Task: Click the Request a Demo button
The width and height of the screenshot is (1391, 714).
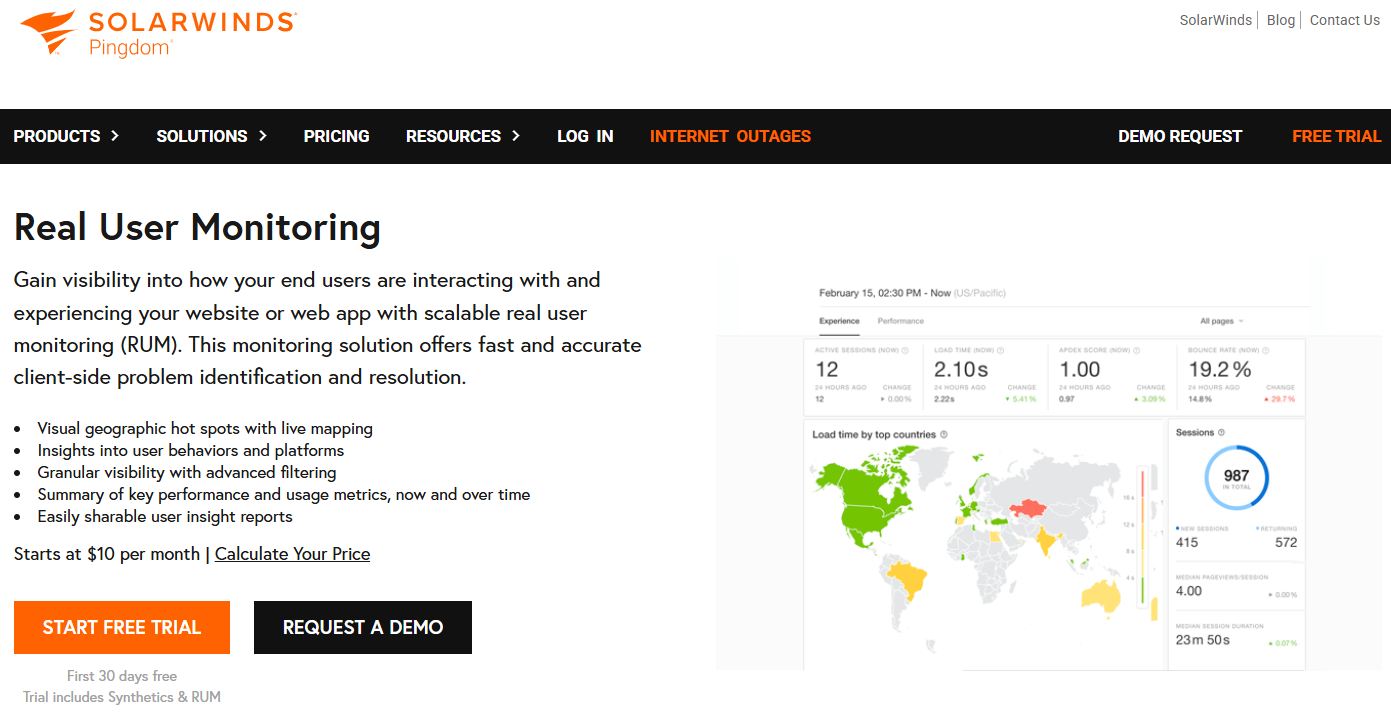Action: (362, 627)
